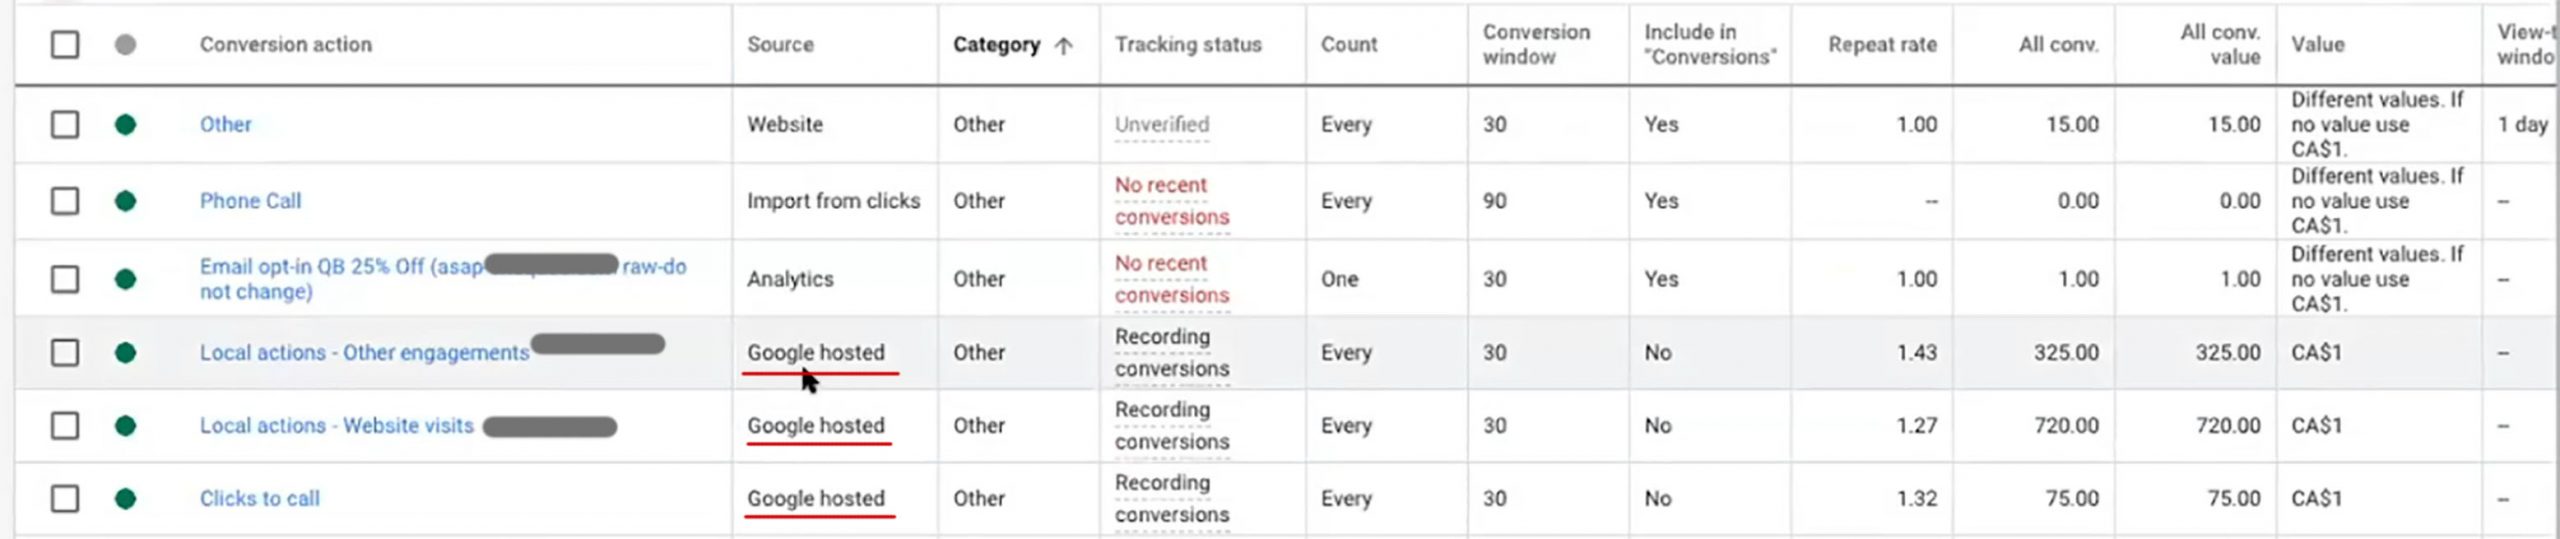Toggle the select-all checkbox in header
This screenshot has height=539, width=2560.
click(x=65, y=45)
